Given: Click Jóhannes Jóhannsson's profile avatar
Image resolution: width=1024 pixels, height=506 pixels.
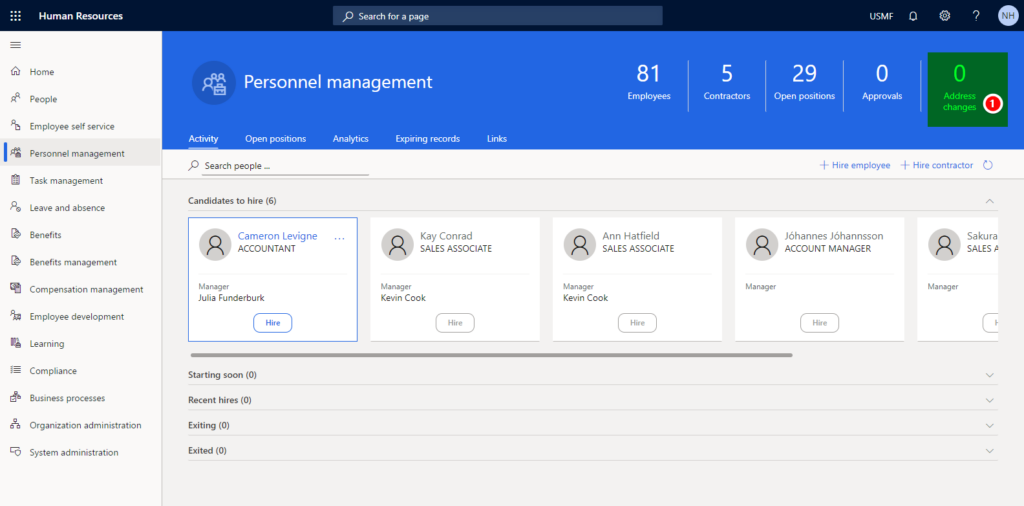Looking at the screenshot, I should [x=762, y=245].
